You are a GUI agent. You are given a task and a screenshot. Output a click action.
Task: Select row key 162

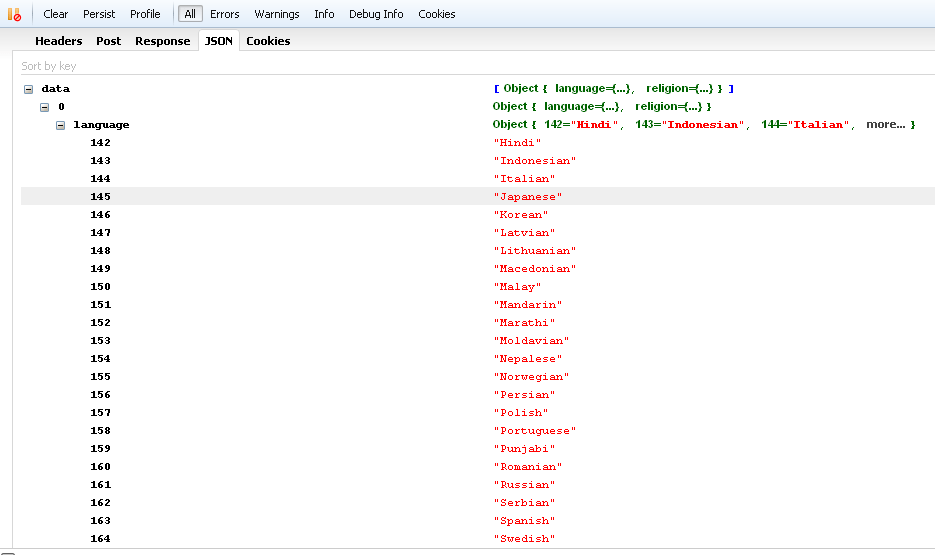point(100,503)
